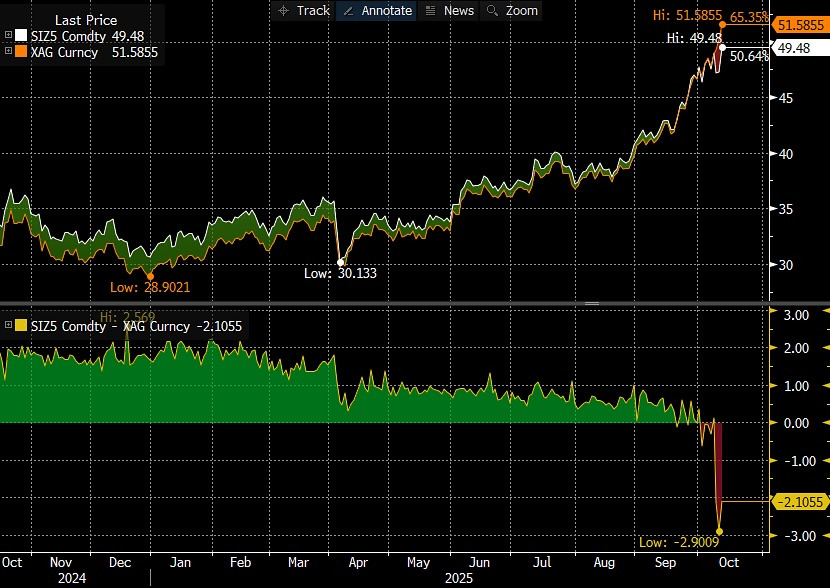Click the 0.00 spread axis value
The height and width of the screenshot is (588, 830).
click(x=796, y=423)
